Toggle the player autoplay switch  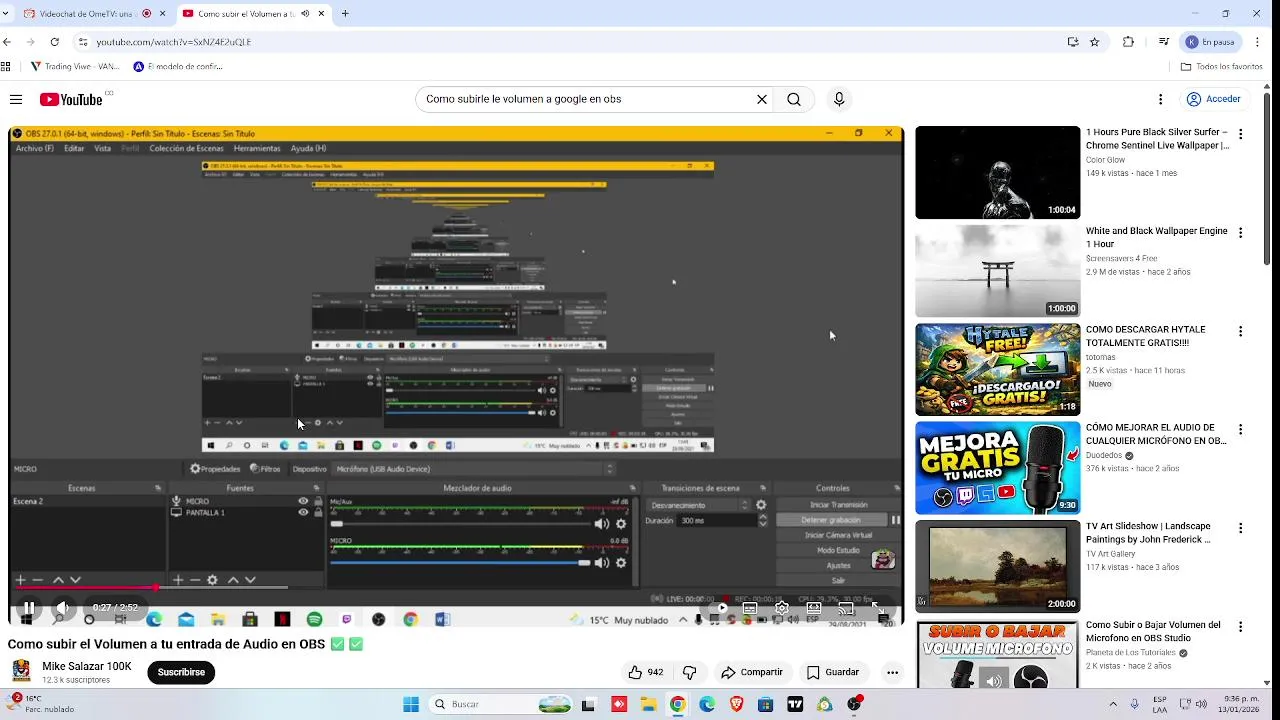pyautogui.click(x=719, y=607)
